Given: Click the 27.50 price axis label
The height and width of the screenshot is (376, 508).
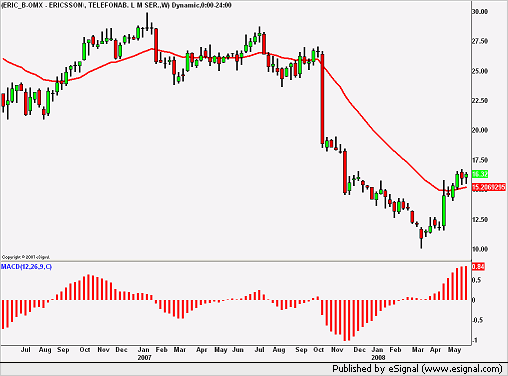Looking at the screenshot, I should pos(480,41).
